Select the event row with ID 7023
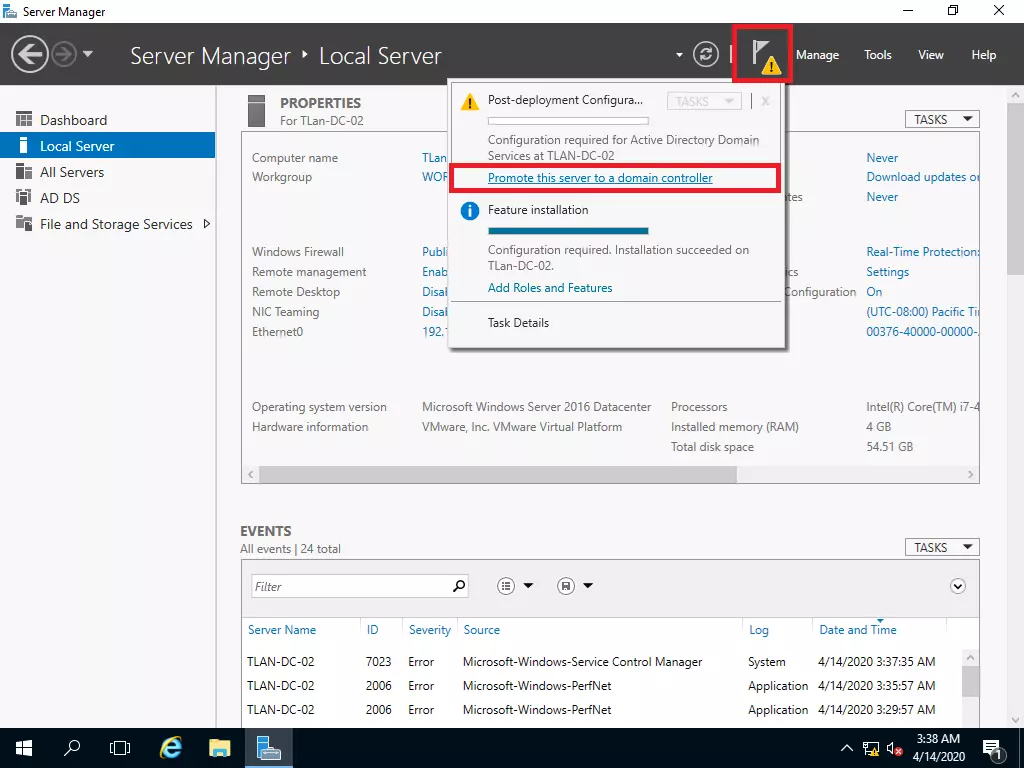 click(x=601, y=662)
